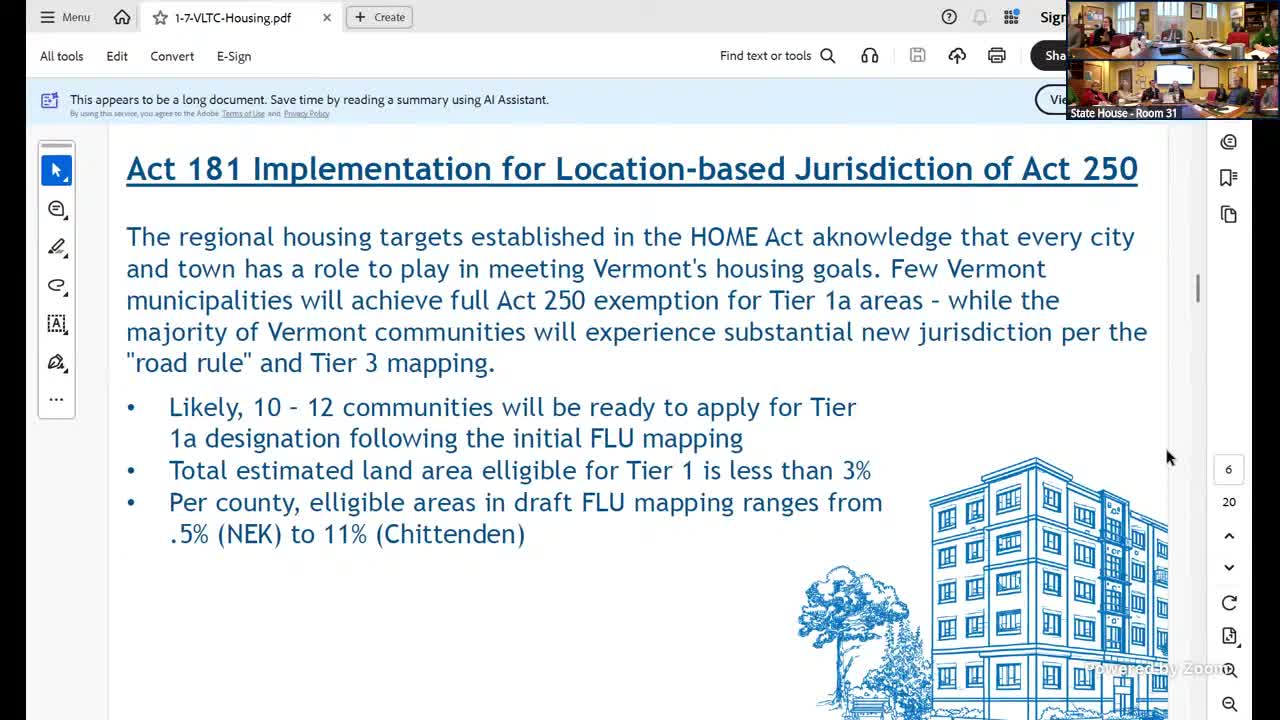Screen dimensions: 1280x720
Task: Go to next page with down chevron
Action: 1229,567
